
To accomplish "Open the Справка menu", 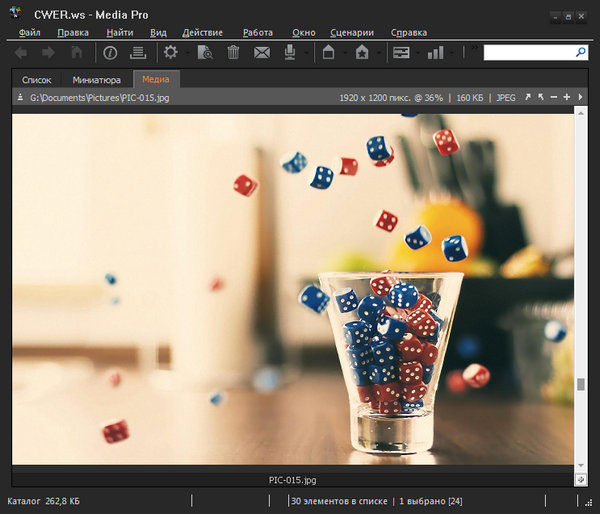I will [x=409, y=33].
